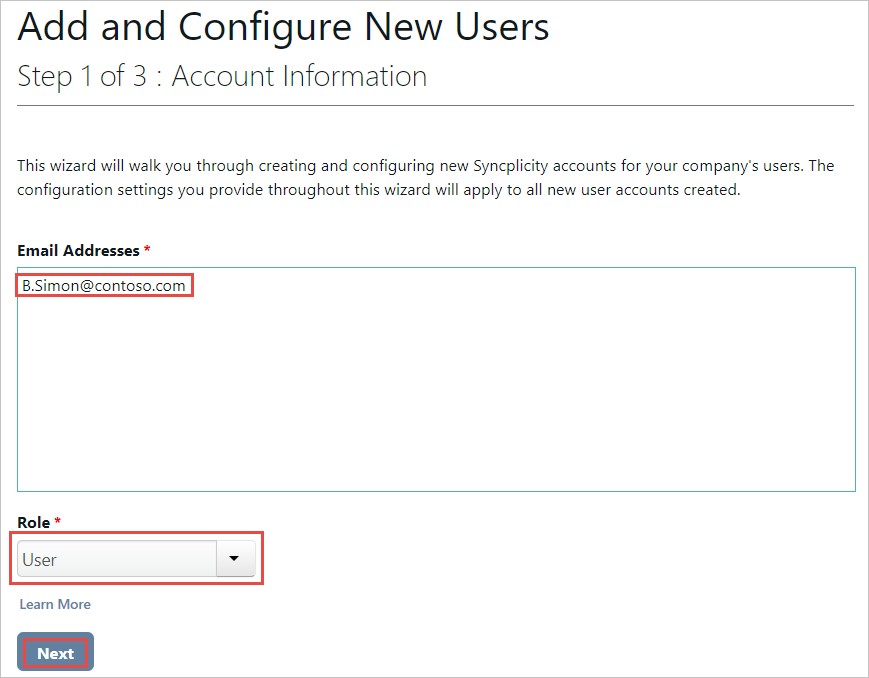Open the Learn More link
Viewport: 869px width, 678px height.
(55, 604)
